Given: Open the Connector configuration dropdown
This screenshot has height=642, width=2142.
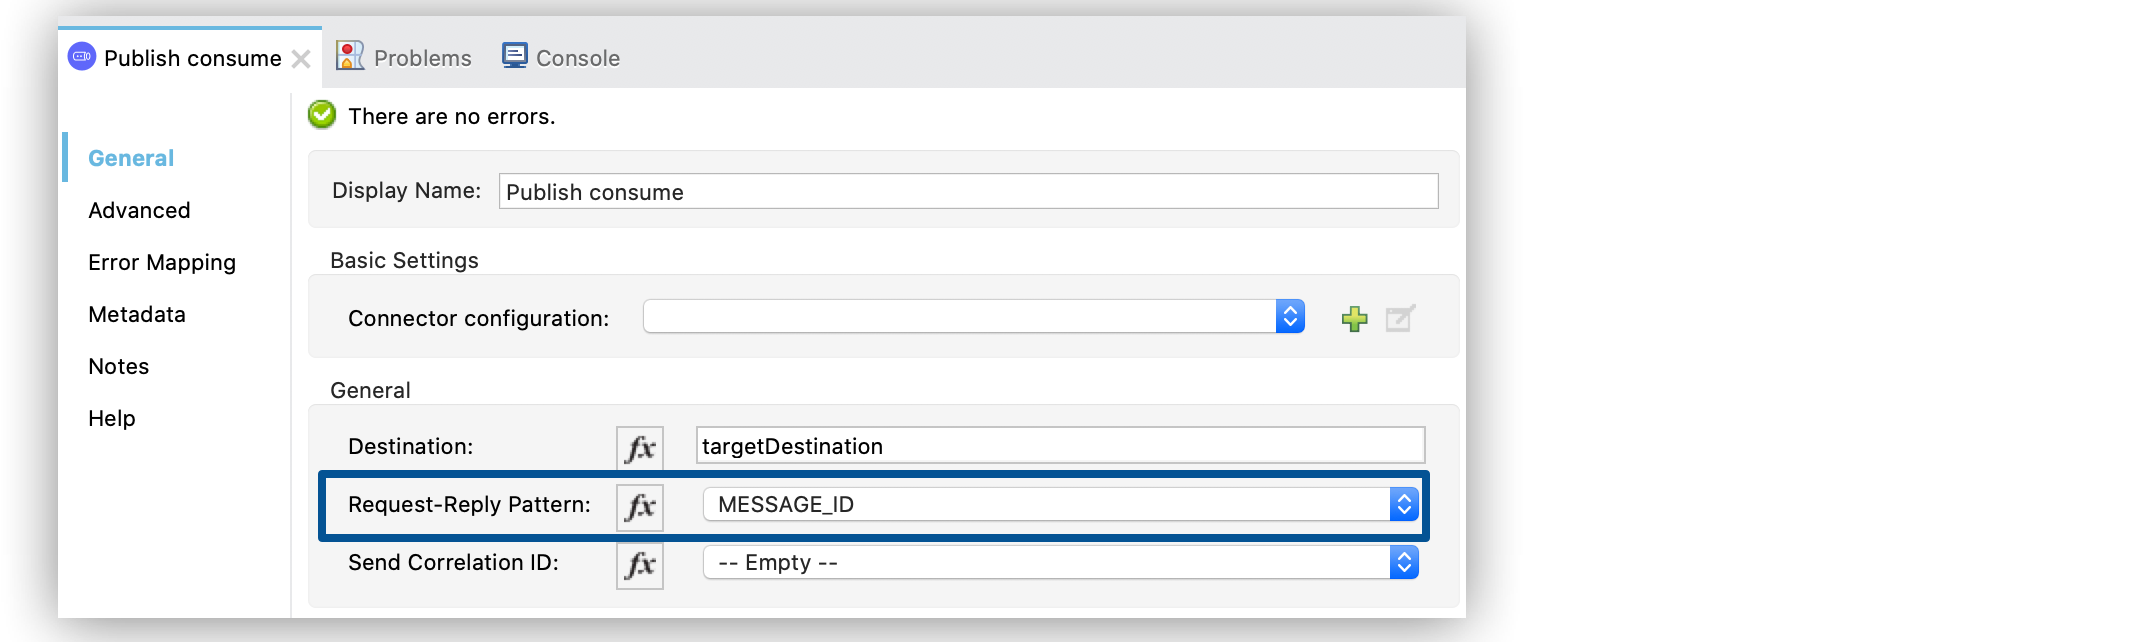Looking at the screenshot, I should tap(1292, 316).
